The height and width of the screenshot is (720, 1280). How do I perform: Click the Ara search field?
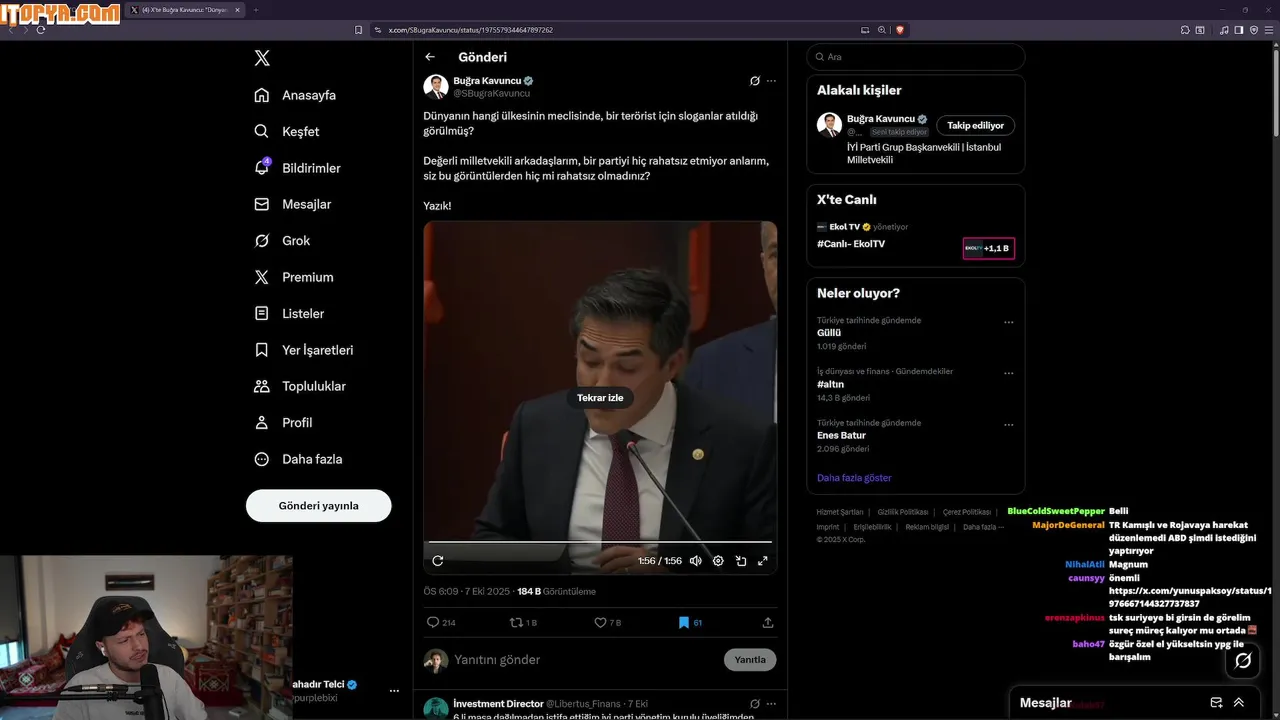click(915, 57)
